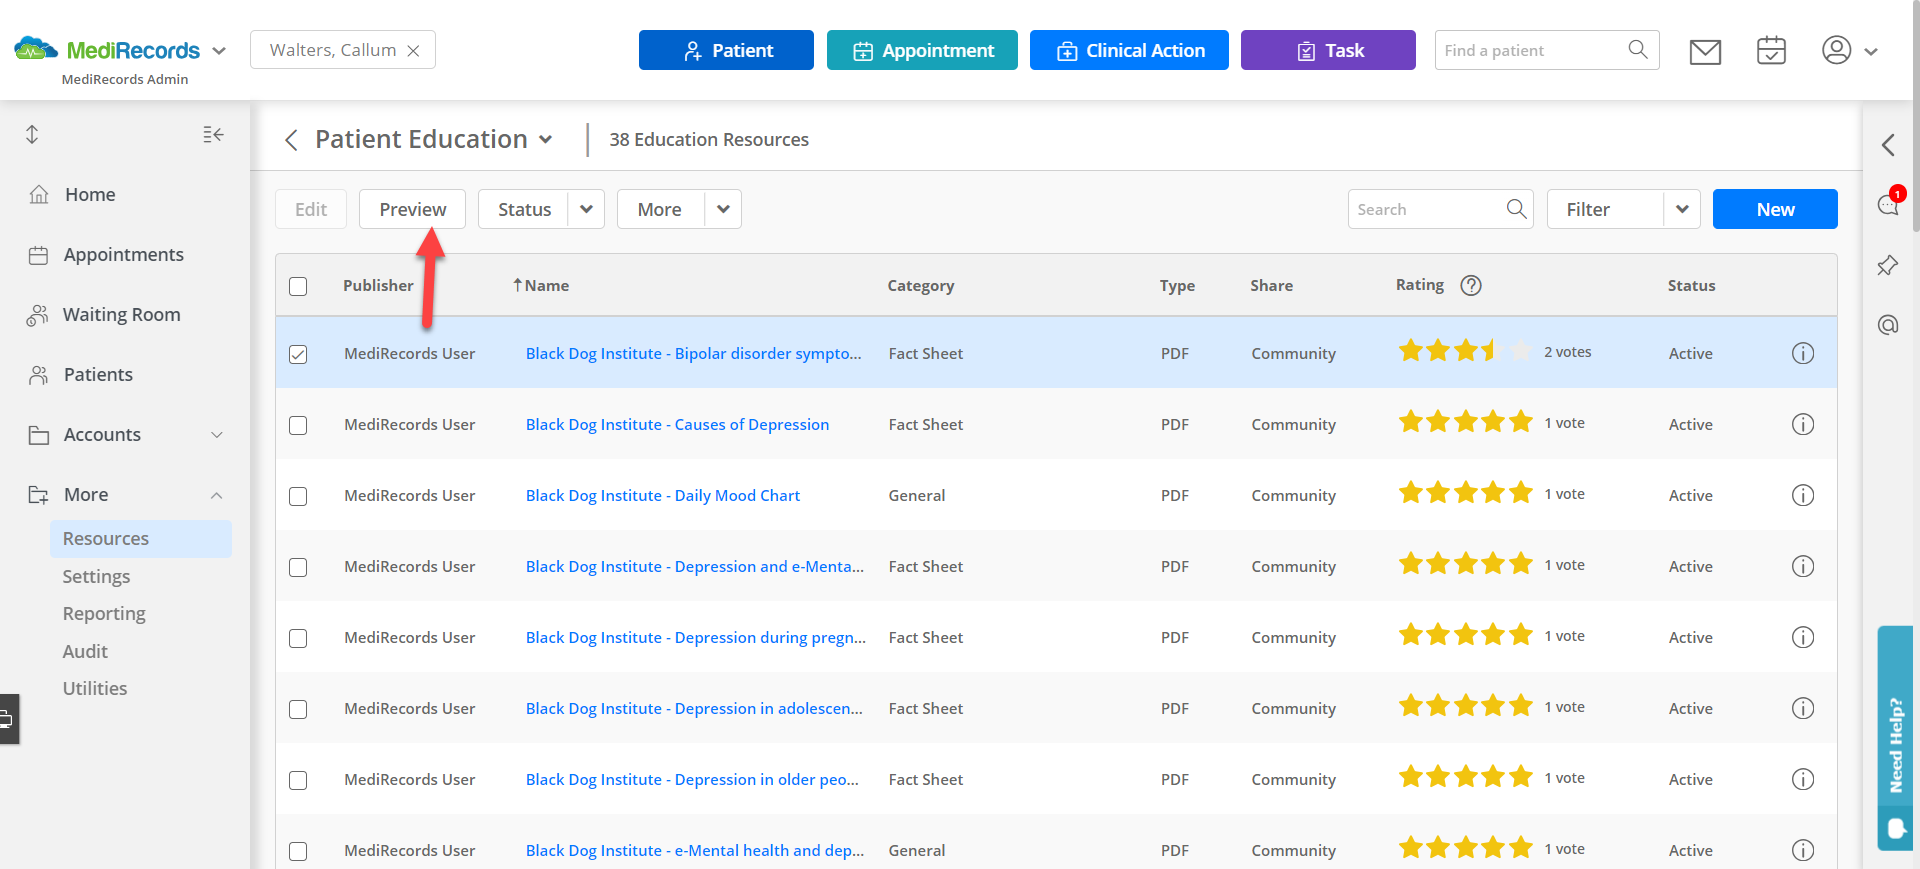Go to Home in sidebar

90,194
